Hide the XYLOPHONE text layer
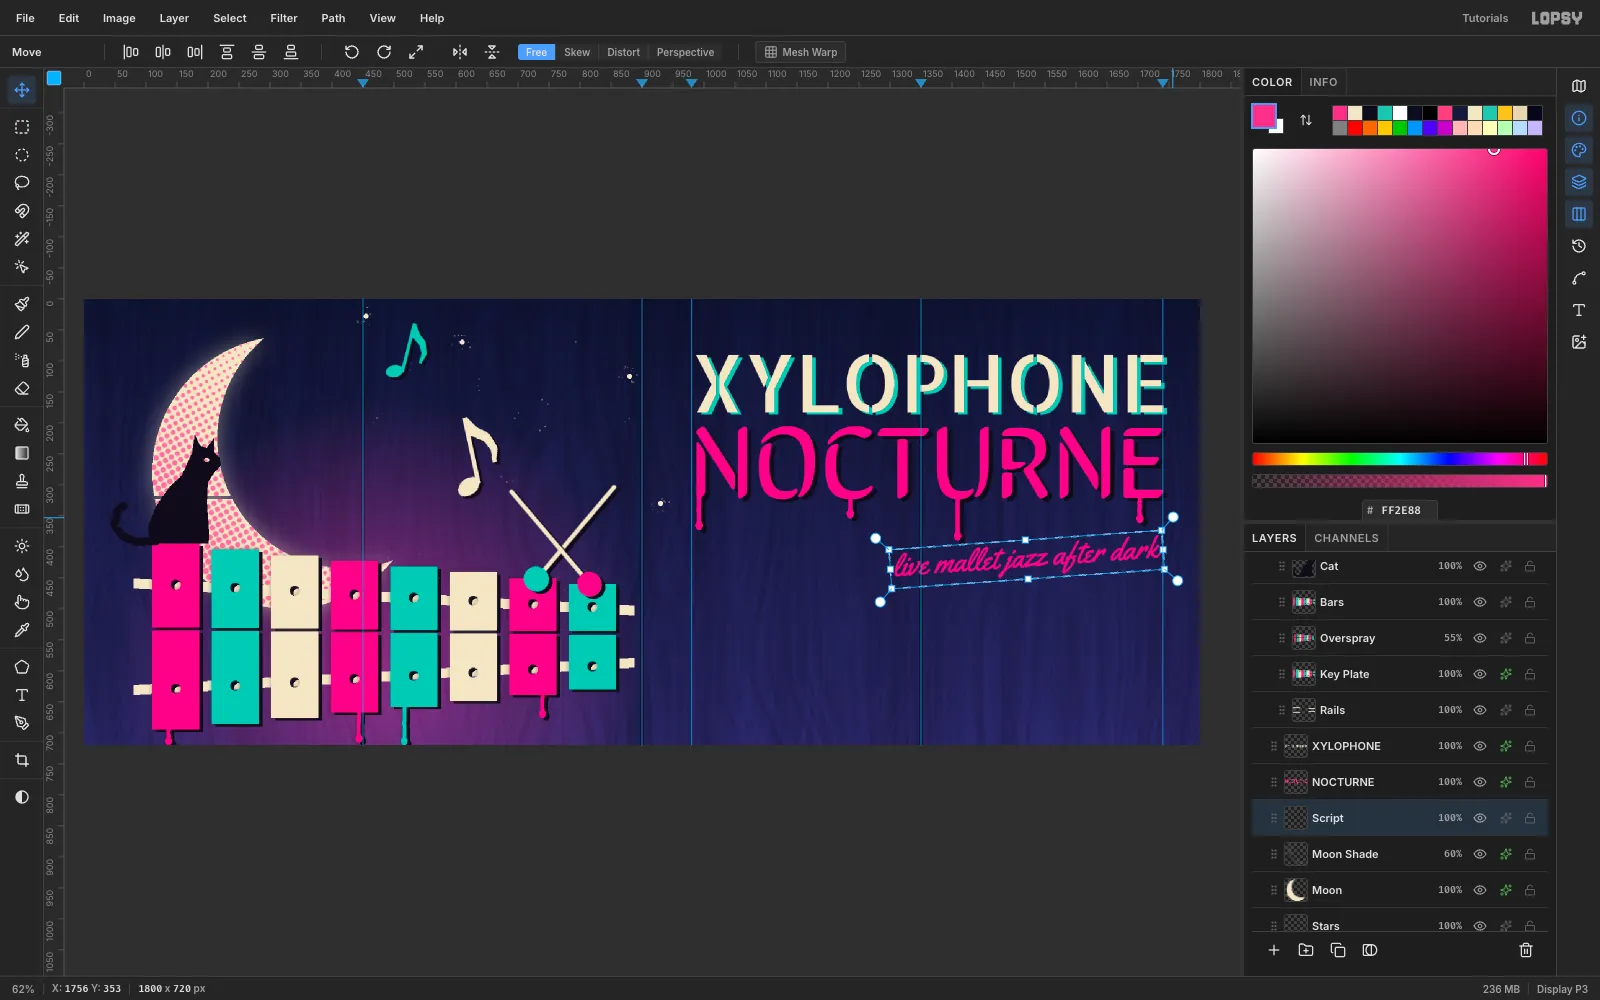 pyautogui.click(x=1480, y=746)
